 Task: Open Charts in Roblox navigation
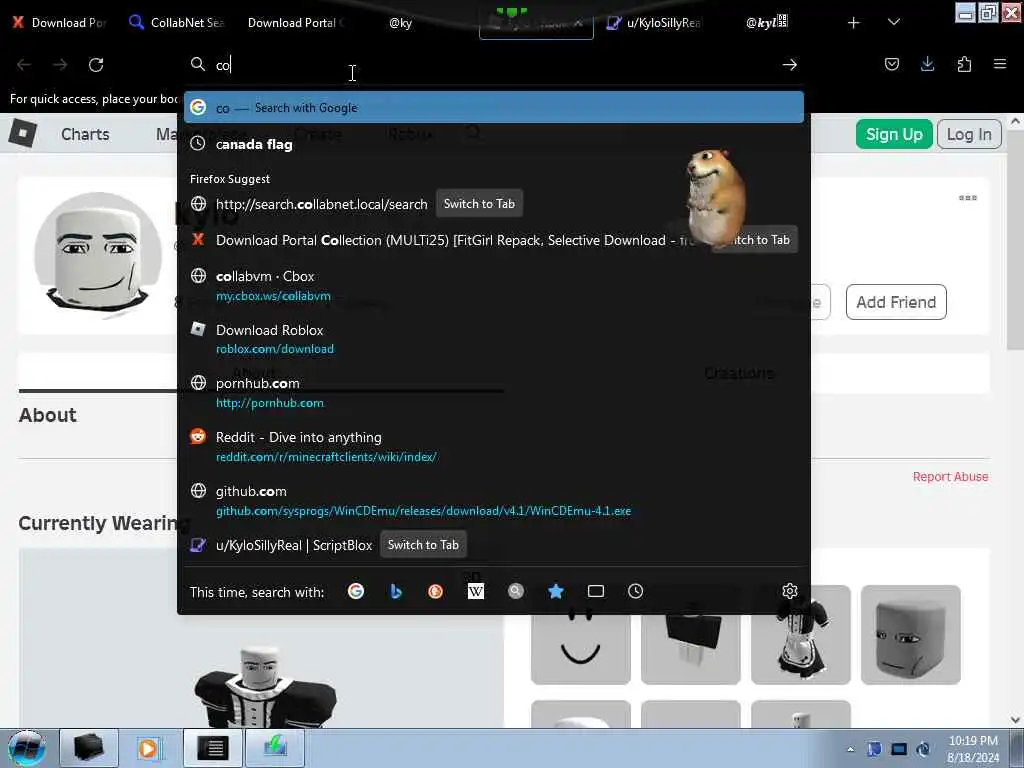point(85,135)
